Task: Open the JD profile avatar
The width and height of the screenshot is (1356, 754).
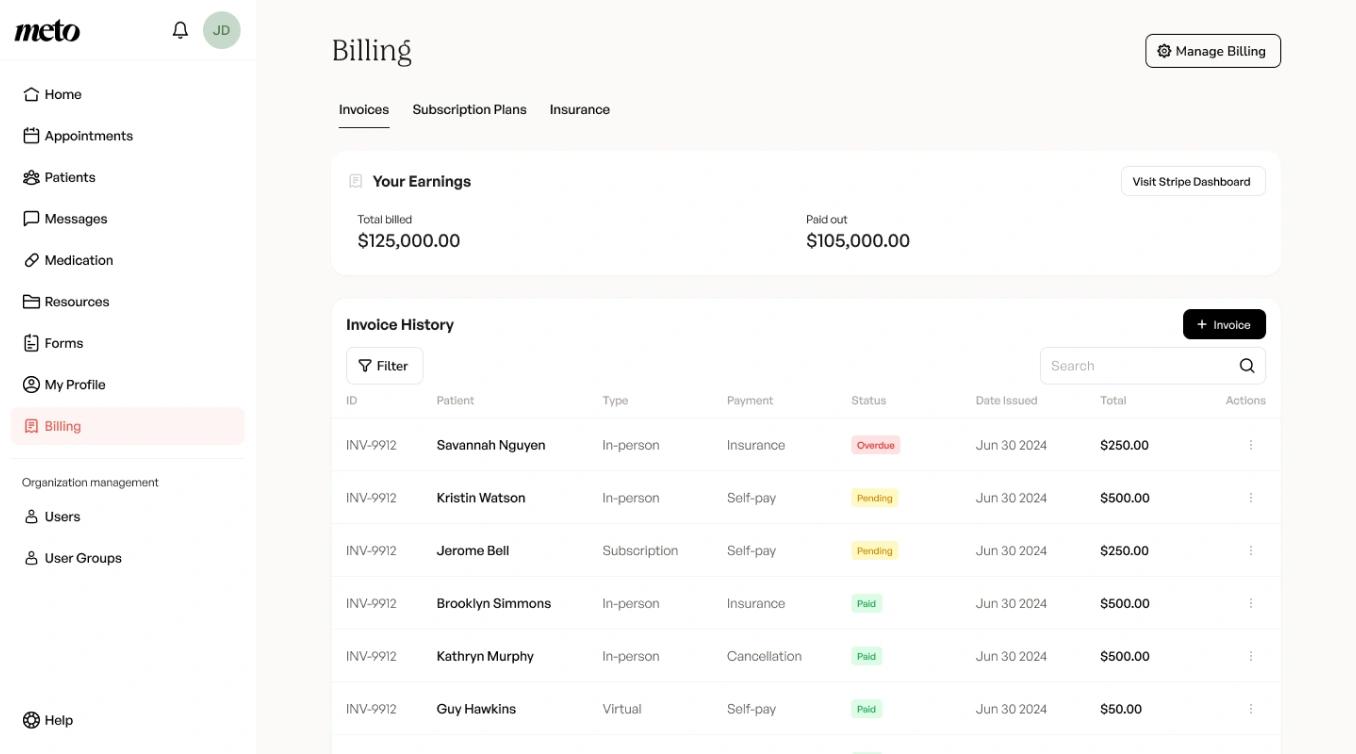Action: click(221, 29)
